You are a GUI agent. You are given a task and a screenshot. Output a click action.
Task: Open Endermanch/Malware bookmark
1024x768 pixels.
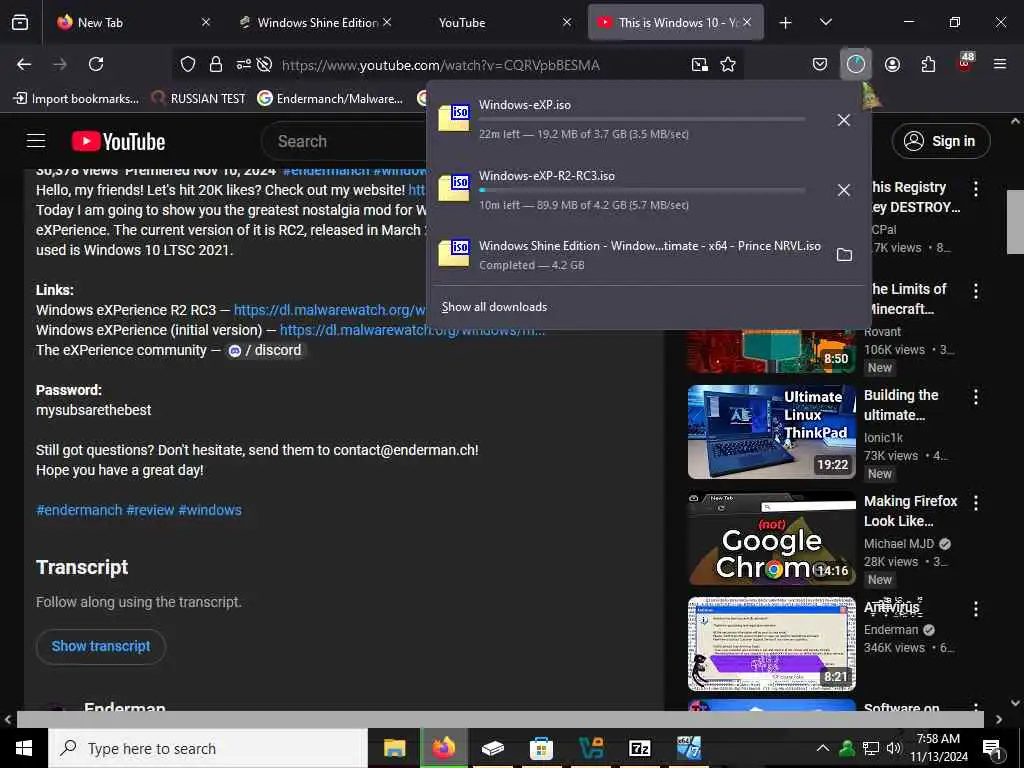click(x=330, y=99)
